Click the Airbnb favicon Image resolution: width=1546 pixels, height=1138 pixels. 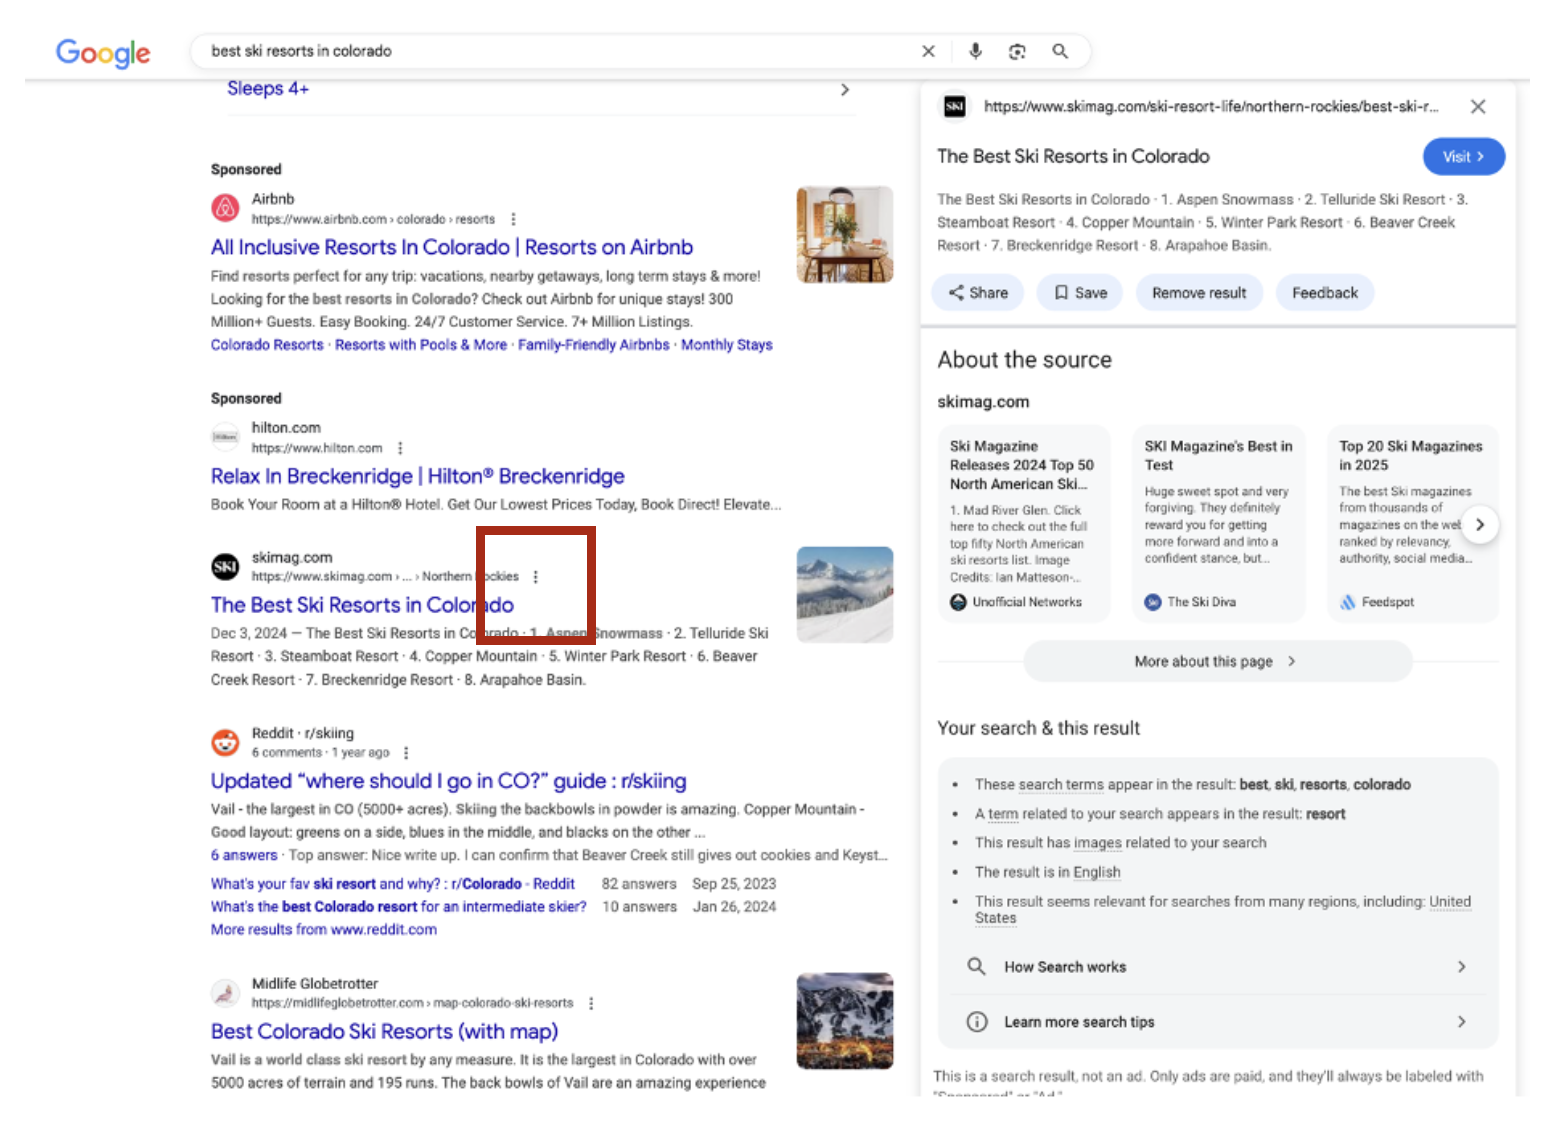(225, 208)
